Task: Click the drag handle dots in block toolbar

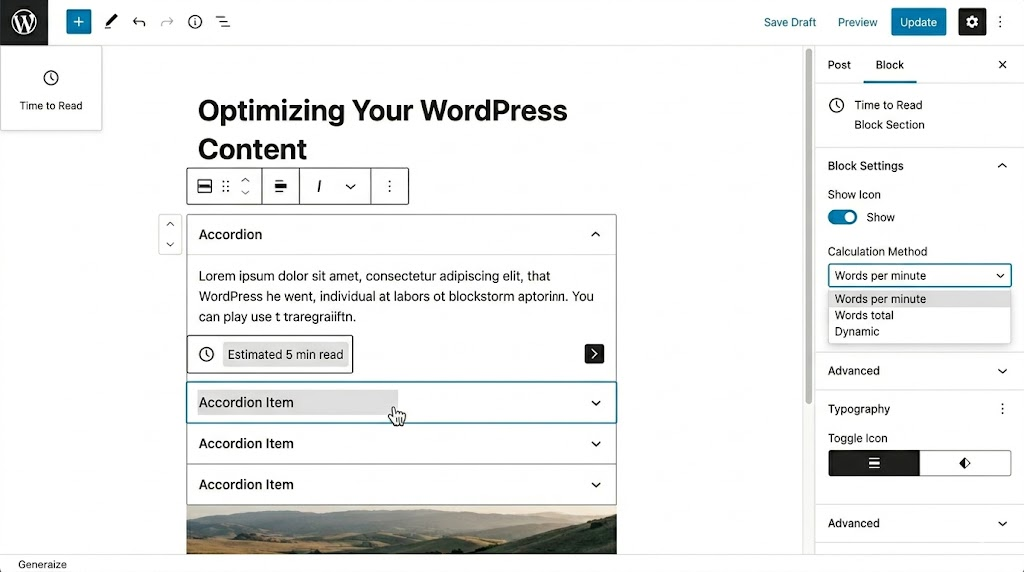Action: tap(226, 186)
